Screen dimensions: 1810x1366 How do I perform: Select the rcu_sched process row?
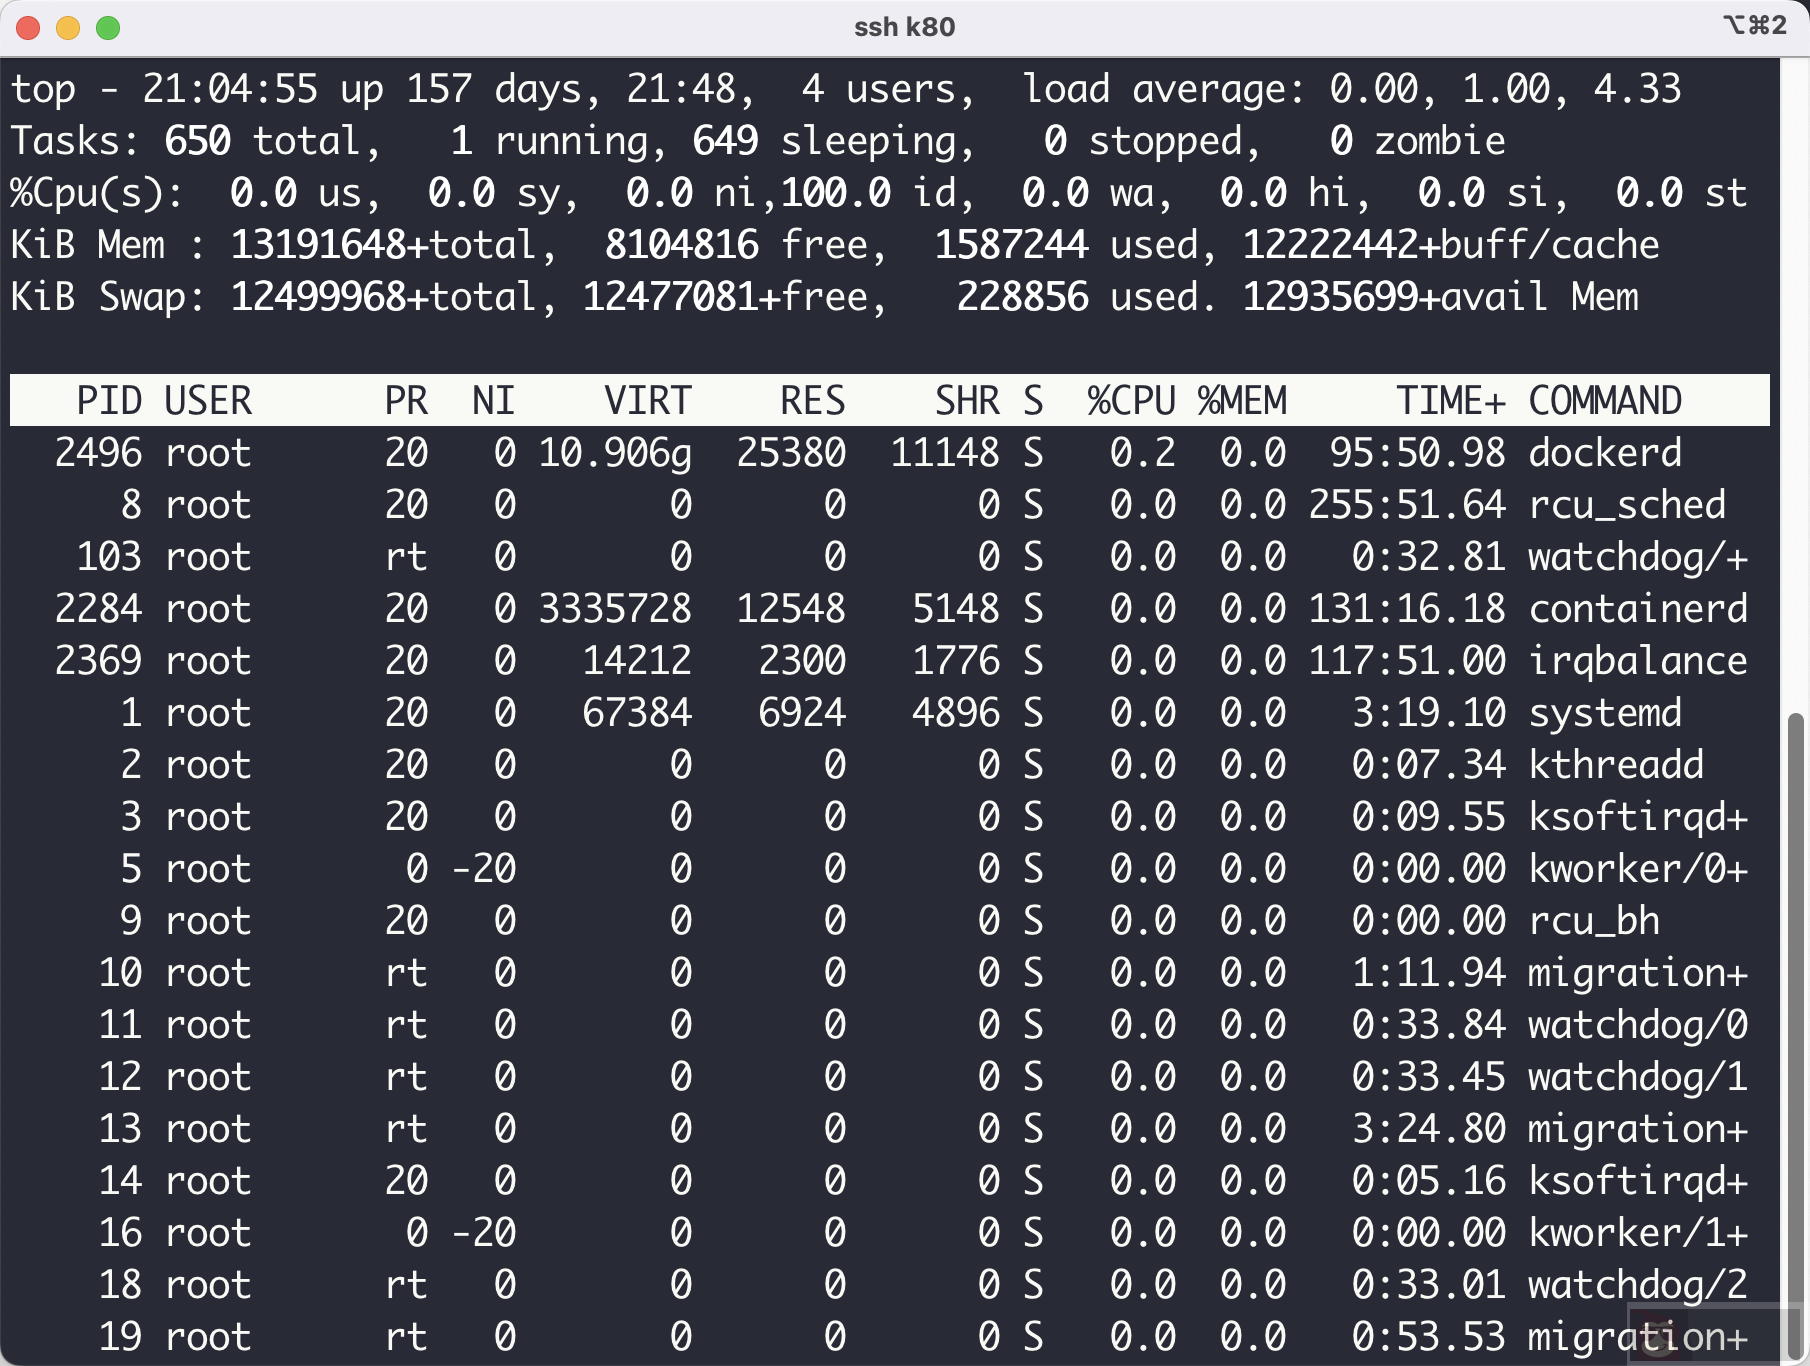click(x=900, y=504)
